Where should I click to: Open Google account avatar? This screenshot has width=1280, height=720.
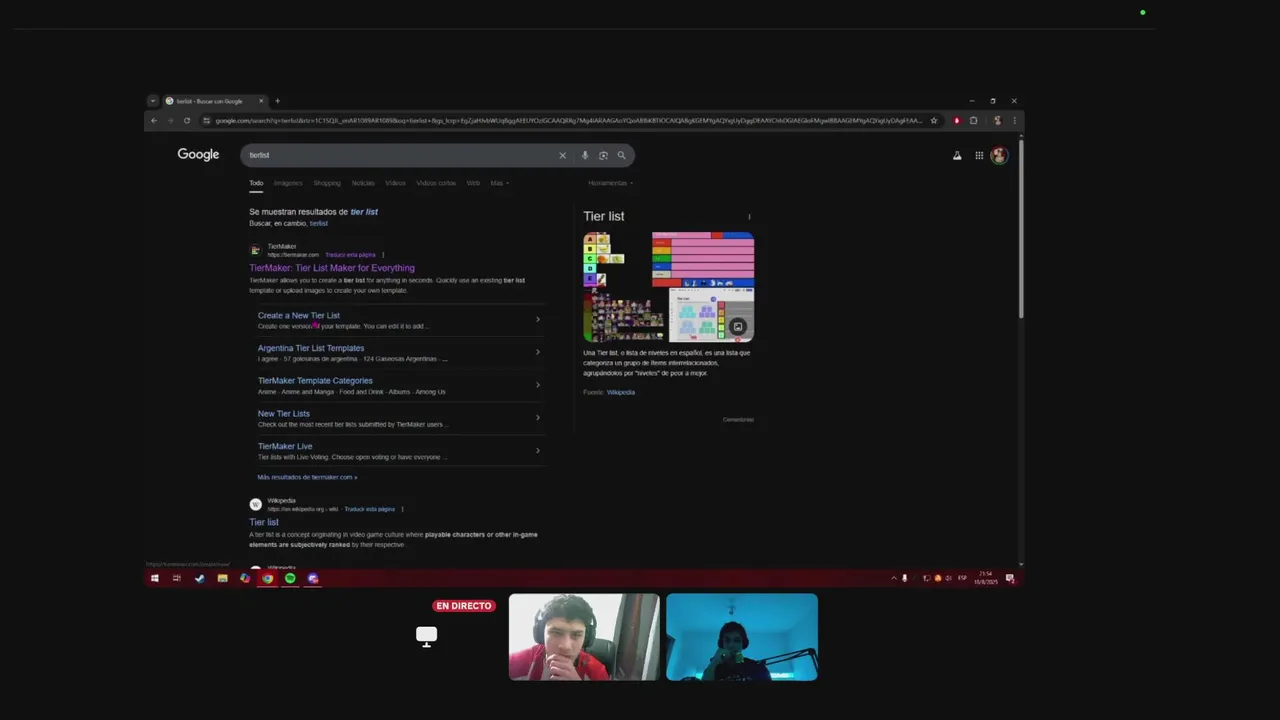click(998, 155)
